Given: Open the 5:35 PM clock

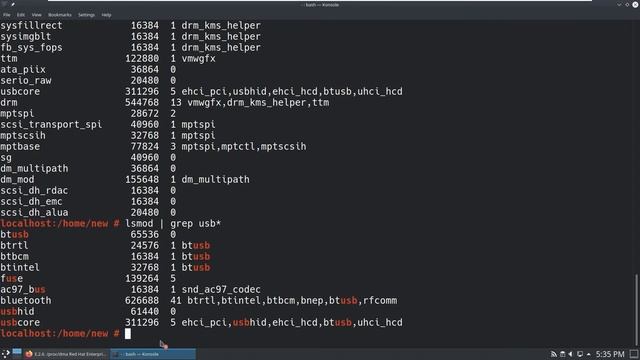Looking at the screenshot, I should click(x=610, y=354).
